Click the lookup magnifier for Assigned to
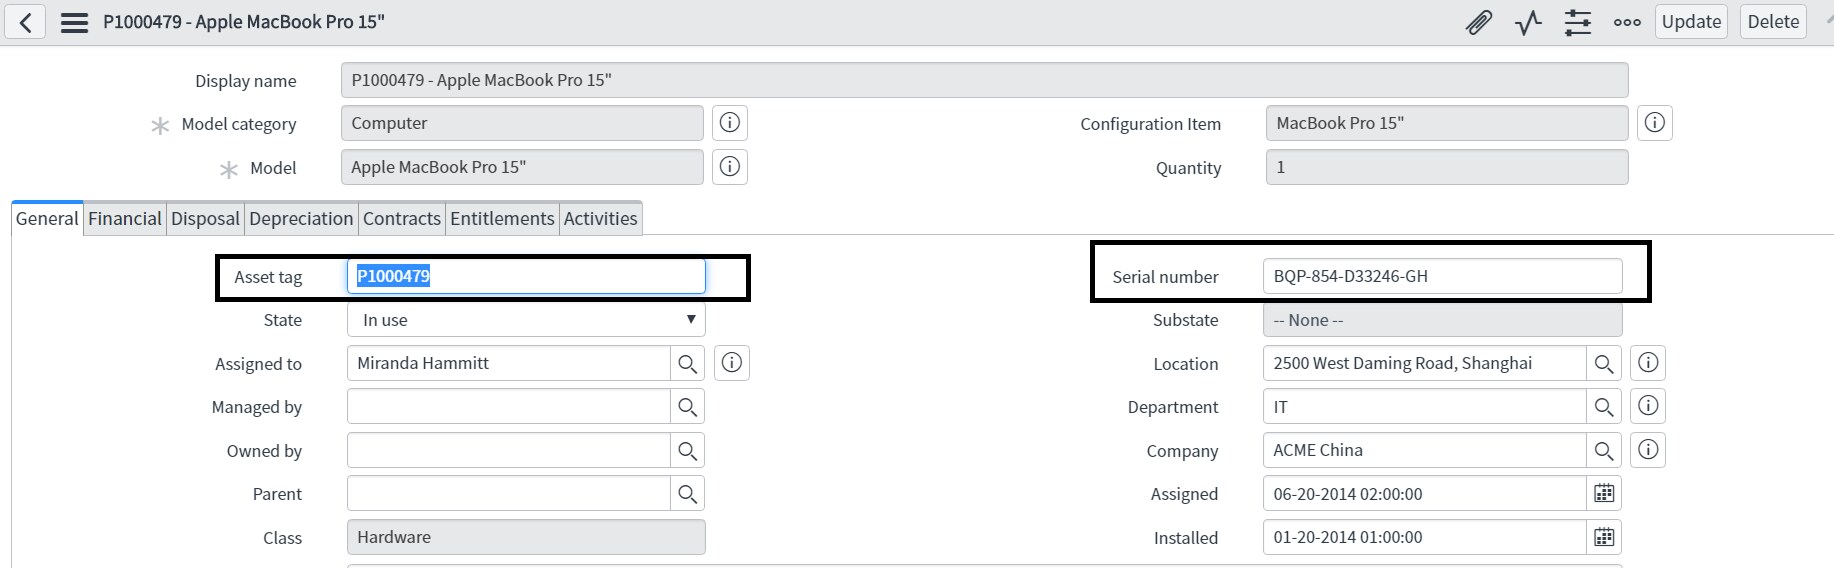The image size is (1834, 568). tap(687, 364)
